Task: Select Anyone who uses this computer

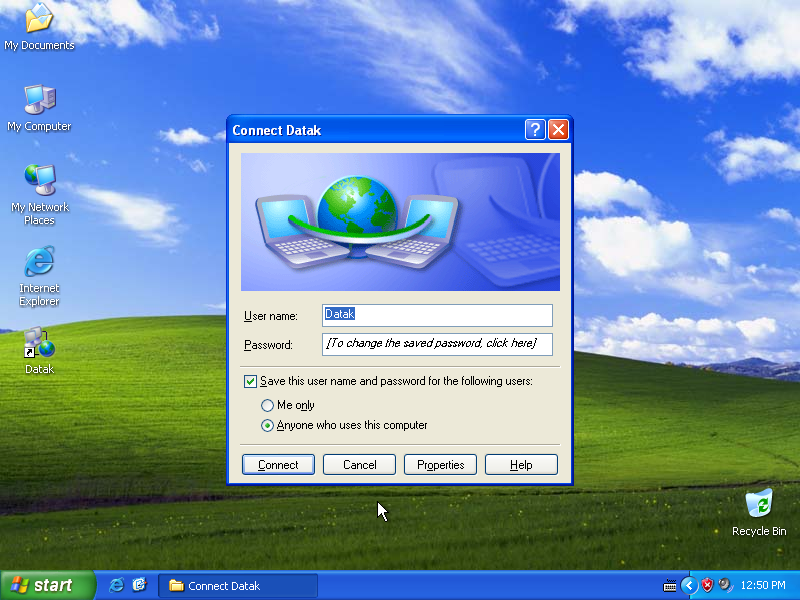Action: pos(267,425)
